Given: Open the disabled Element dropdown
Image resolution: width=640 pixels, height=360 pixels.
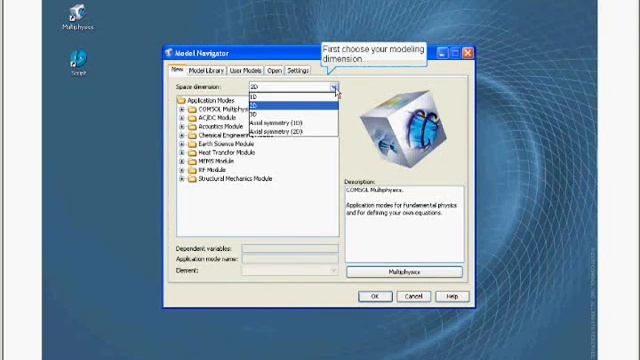Looking at the screenshot, I should click(x=333, y=270).
